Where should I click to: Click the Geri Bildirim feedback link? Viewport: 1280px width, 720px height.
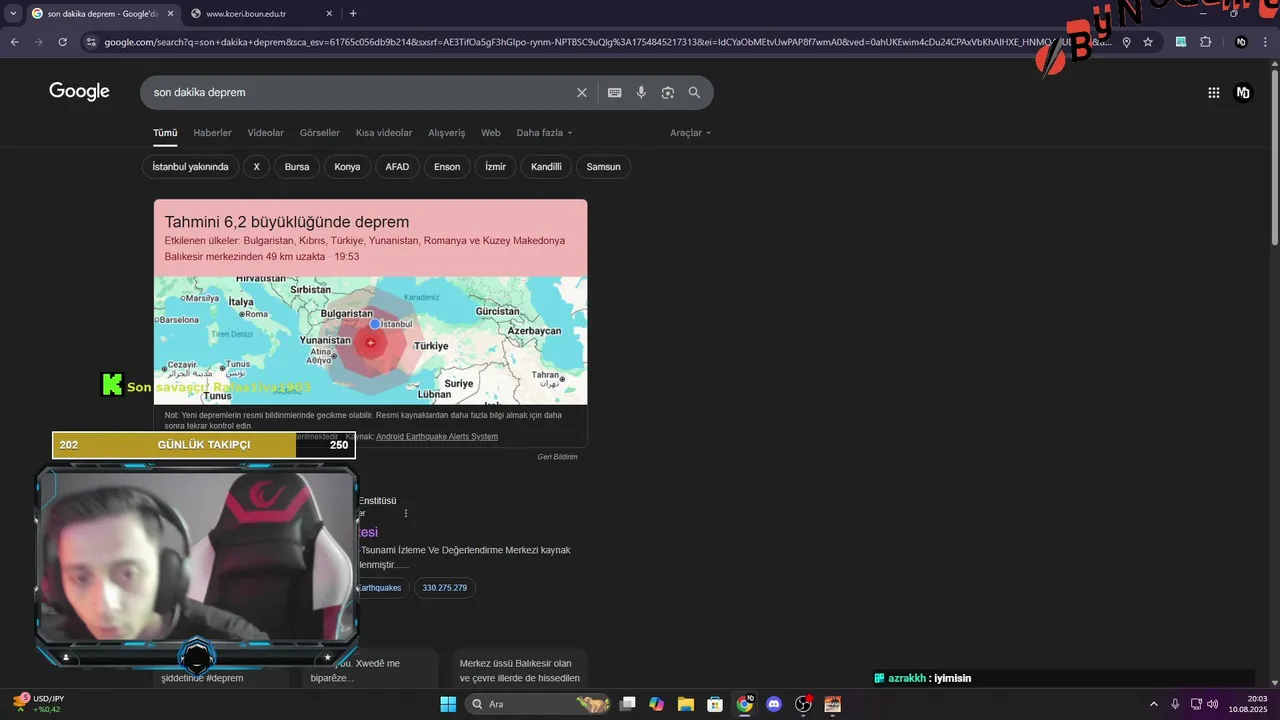557,457
